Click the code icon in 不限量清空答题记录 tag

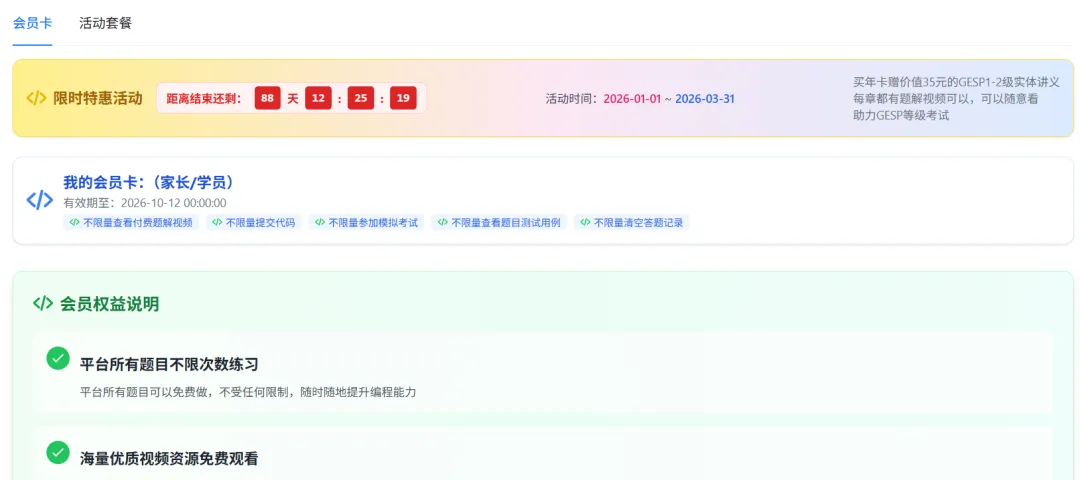coord(585,222)
